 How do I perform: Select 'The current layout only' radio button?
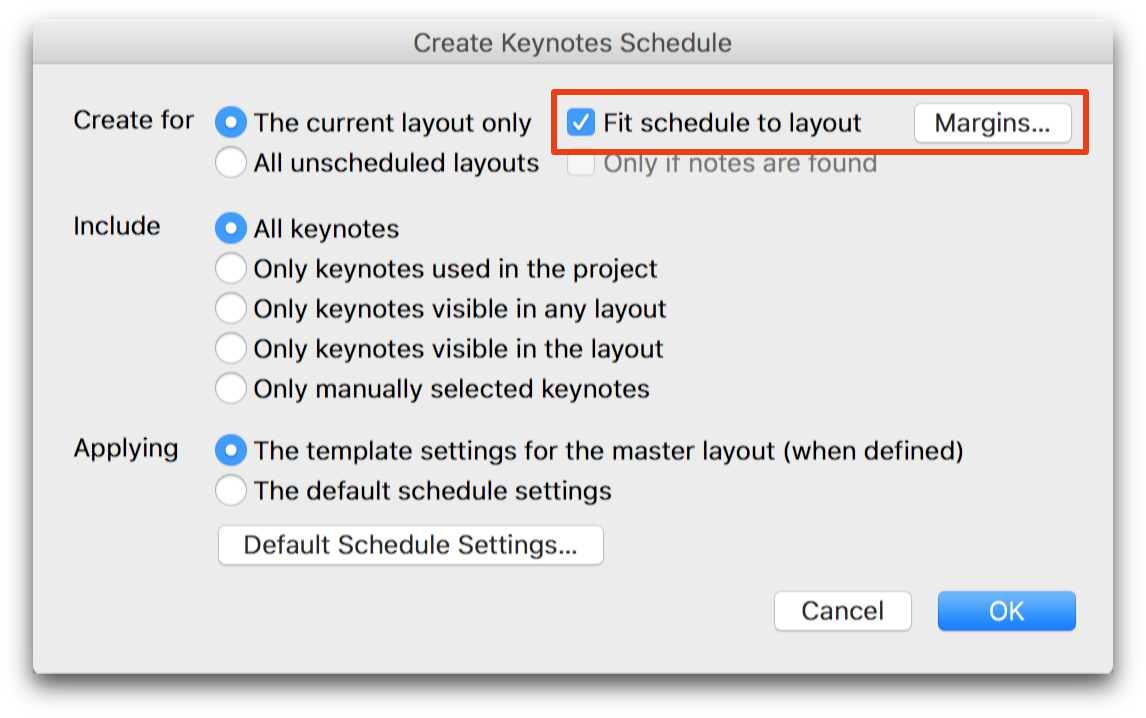(x=231, y=123)
